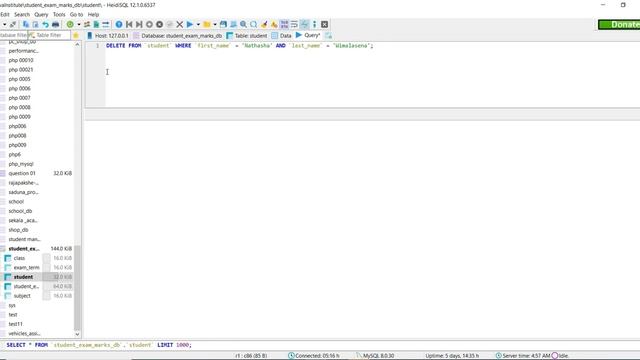Screen dimensions: 640x360
Task: Select the shop_db database
Action: (x=18, y=230)
